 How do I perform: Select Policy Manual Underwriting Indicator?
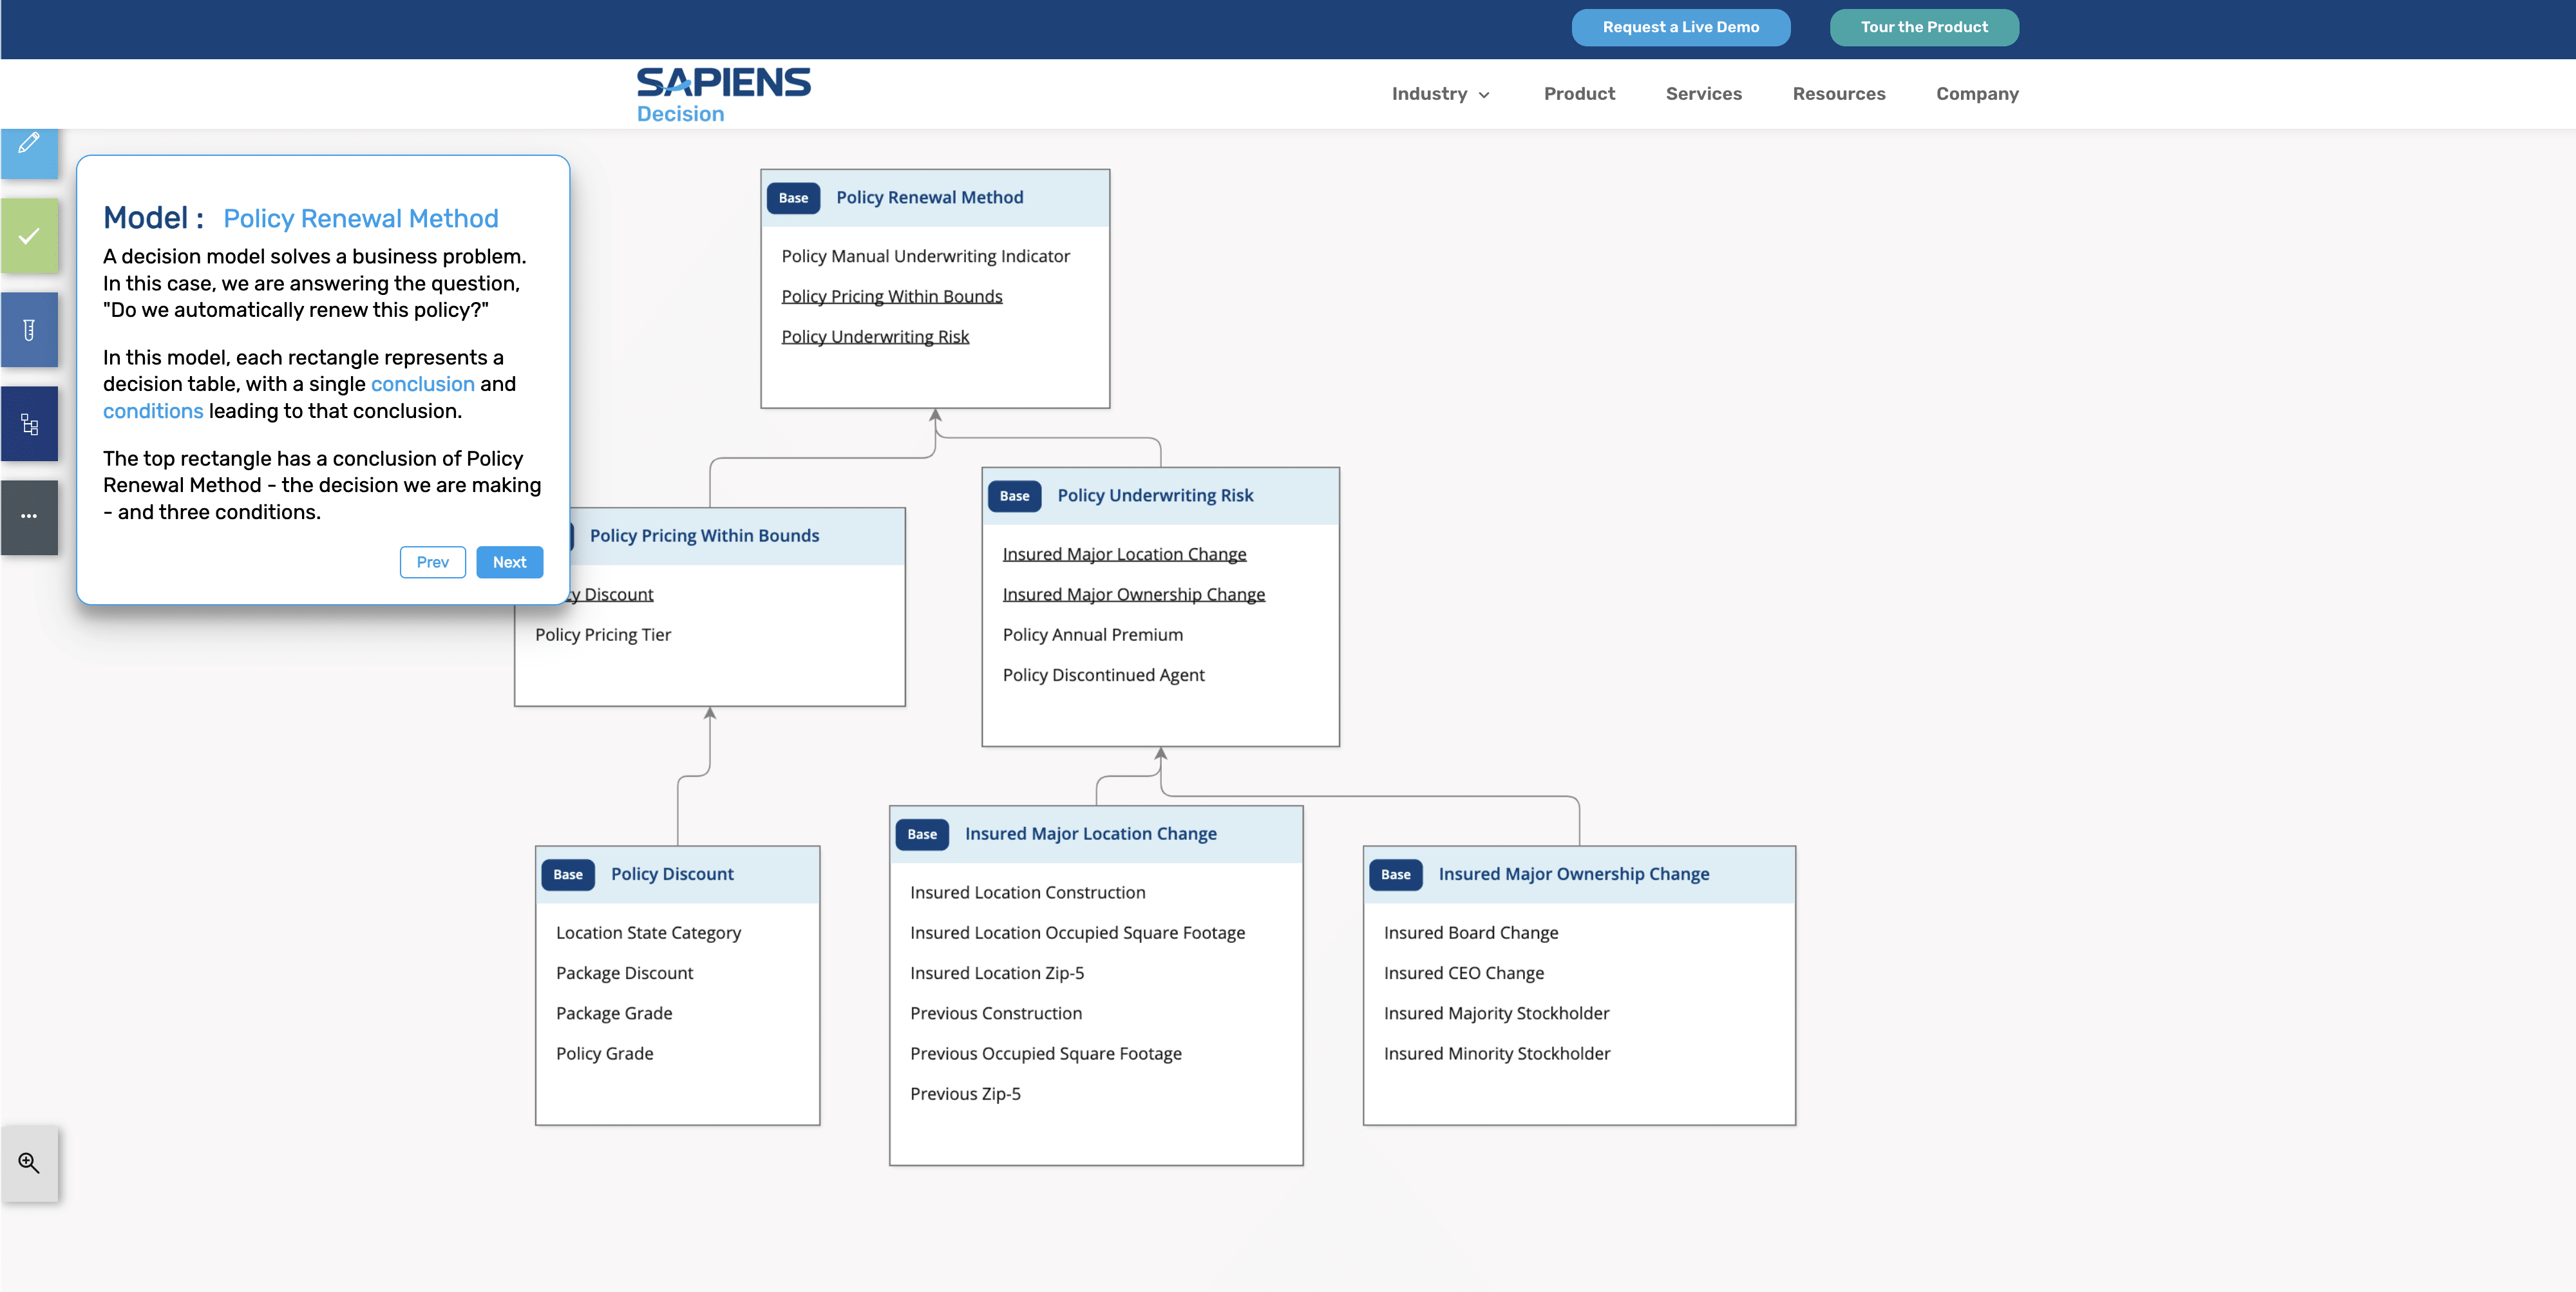(x=925, y=257)
